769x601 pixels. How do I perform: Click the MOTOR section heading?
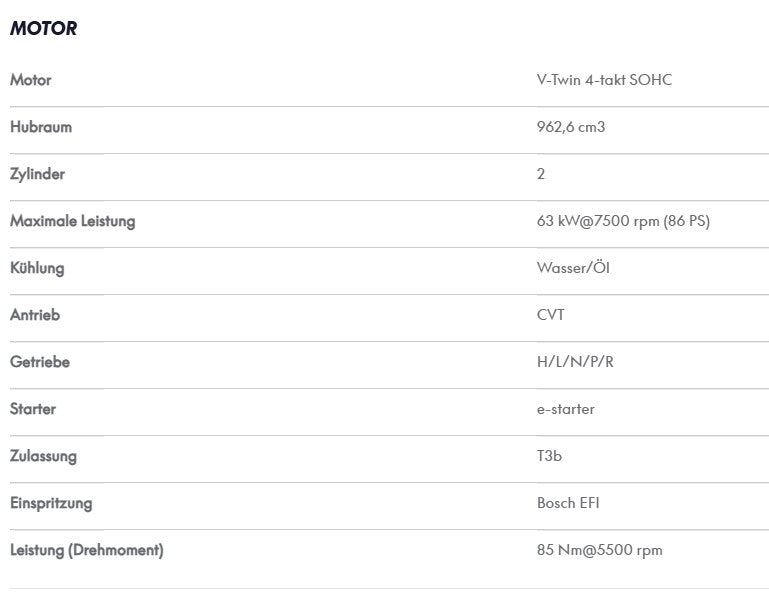pyautogui.click(x=44, y=28)
